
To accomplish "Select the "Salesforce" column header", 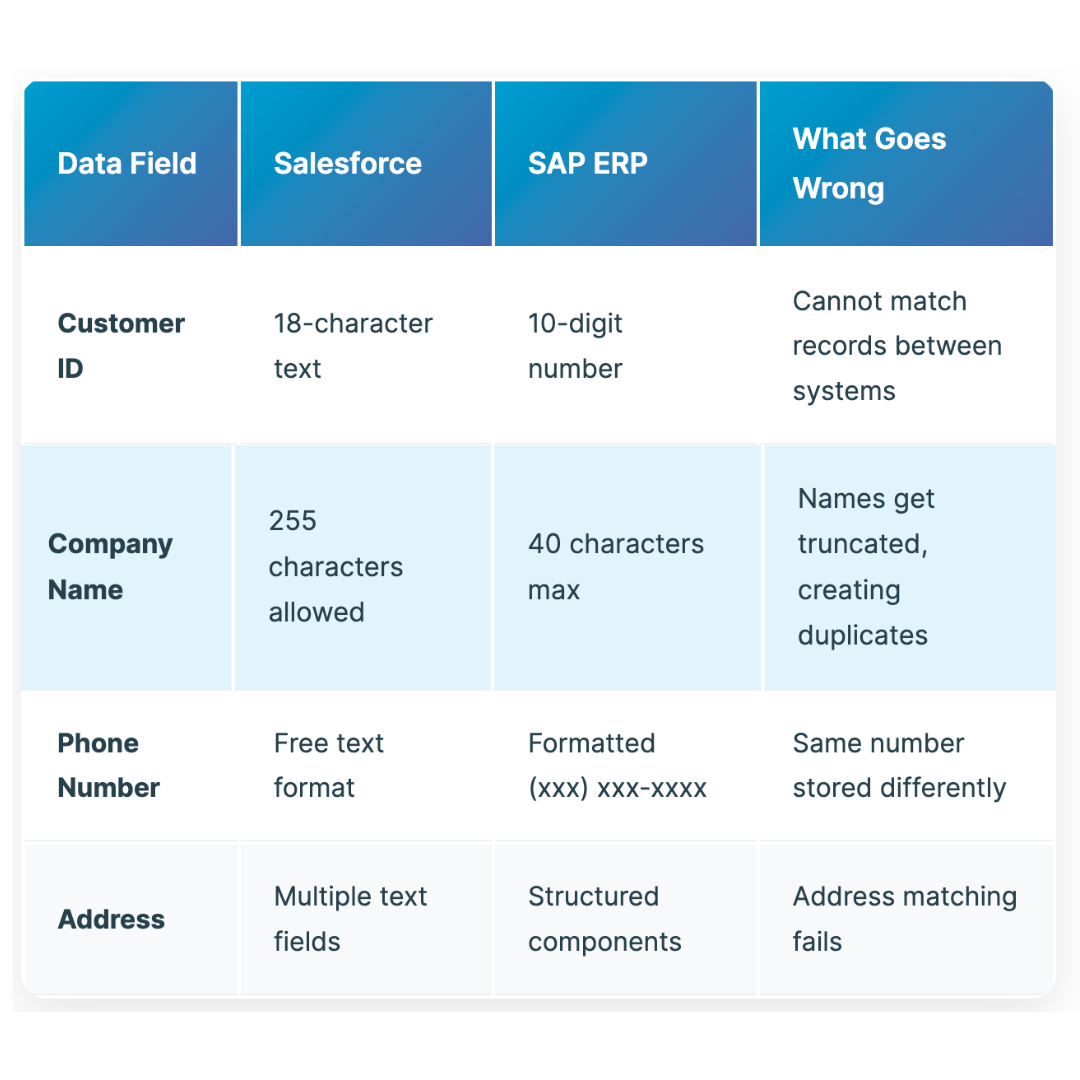I will (347, 164).
